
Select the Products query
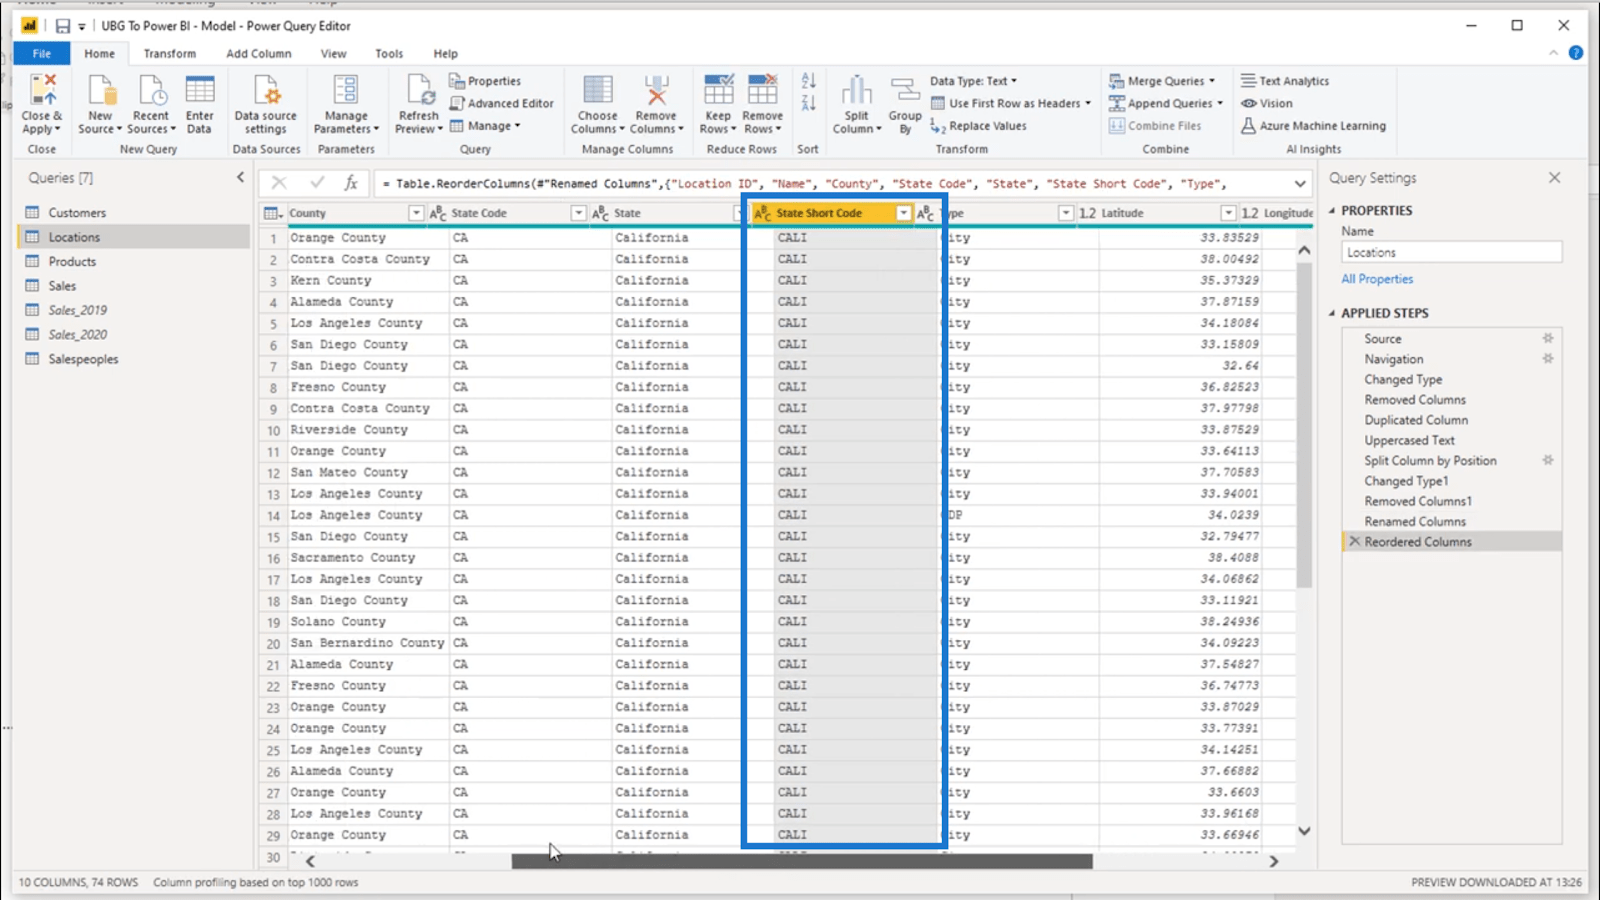pyautogui.click(x=134, y=262)
